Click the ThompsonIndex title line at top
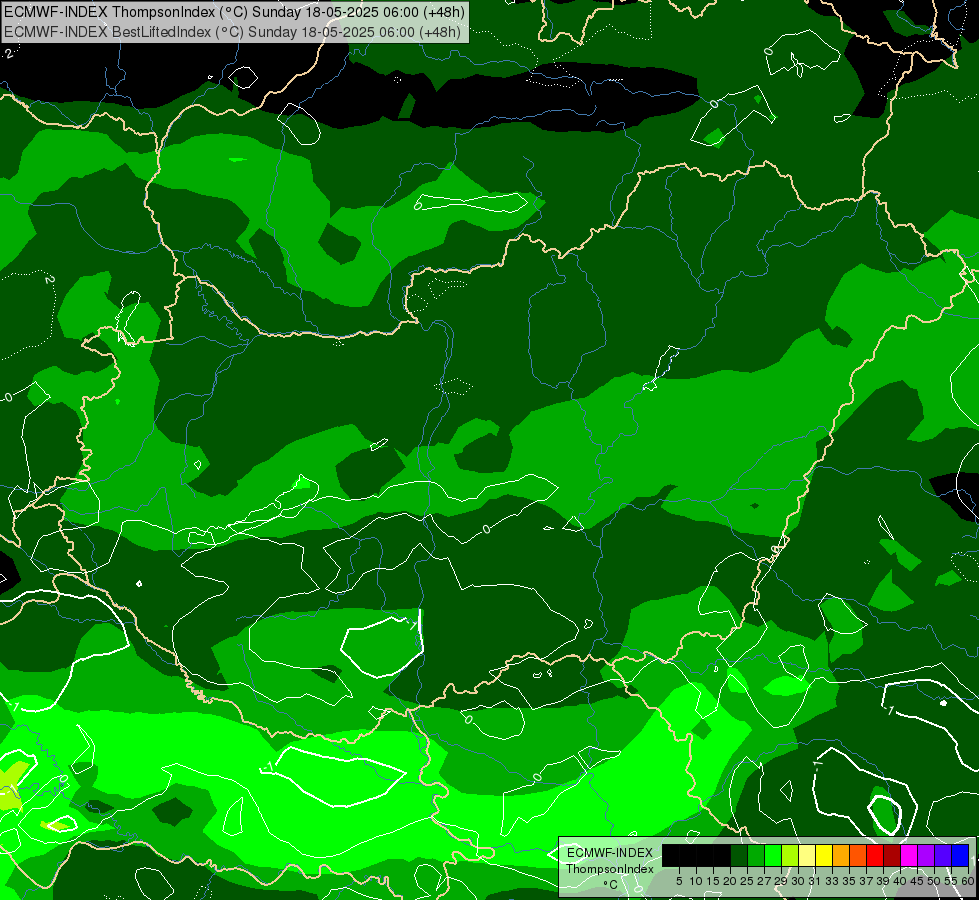The width and height of the screenshot is (979, 900). click(x=234, y=12)
